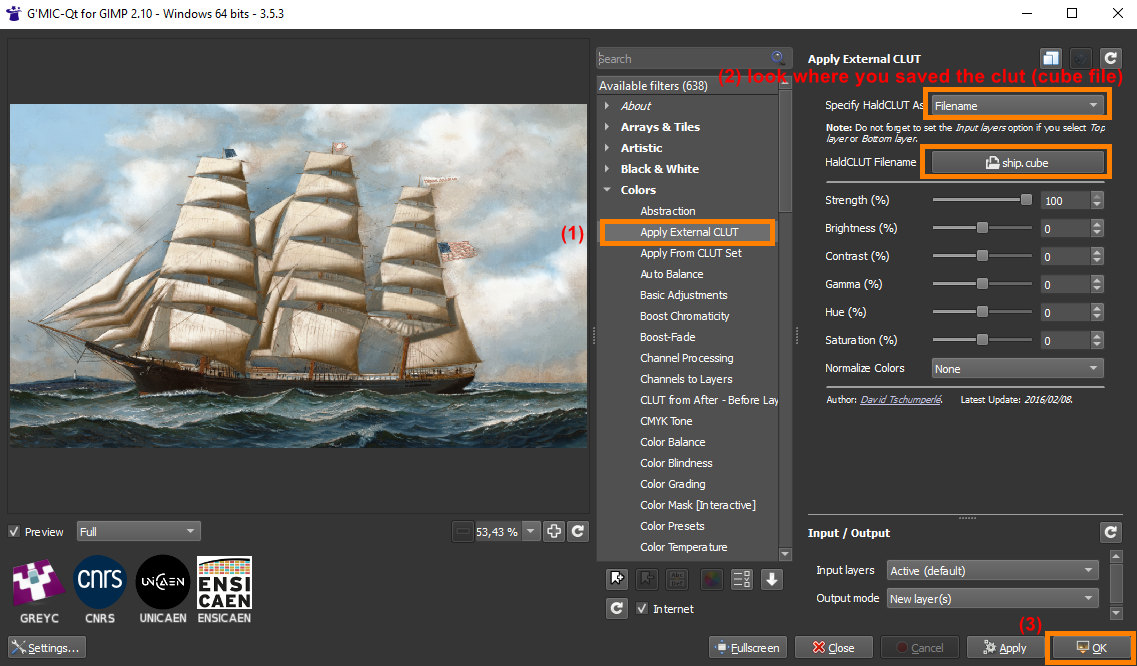Viewport: 1137px width, 666px height.
Task: Click the CNRS logo
Action: [x=100, y=591]
